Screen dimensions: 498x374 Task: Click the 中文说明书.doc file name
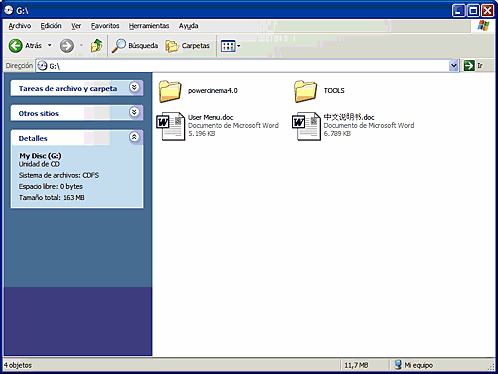[349, 117]
